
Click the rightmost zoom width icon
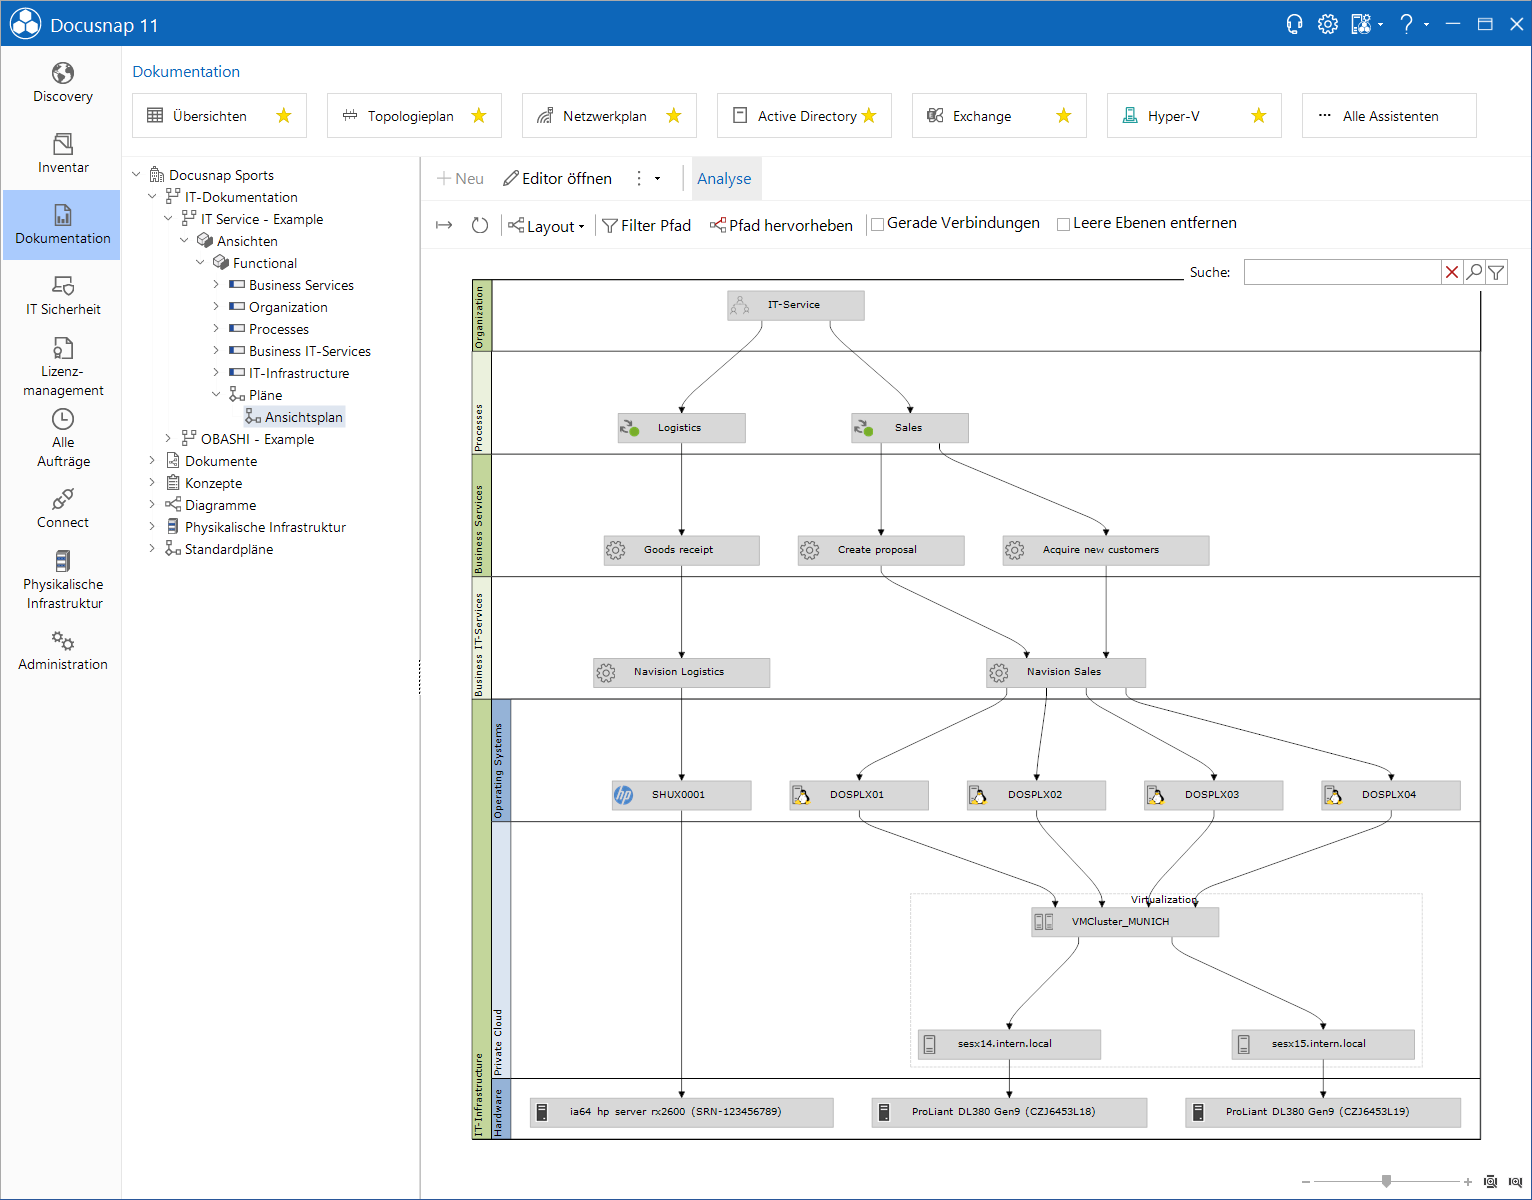[1515, 1182]
